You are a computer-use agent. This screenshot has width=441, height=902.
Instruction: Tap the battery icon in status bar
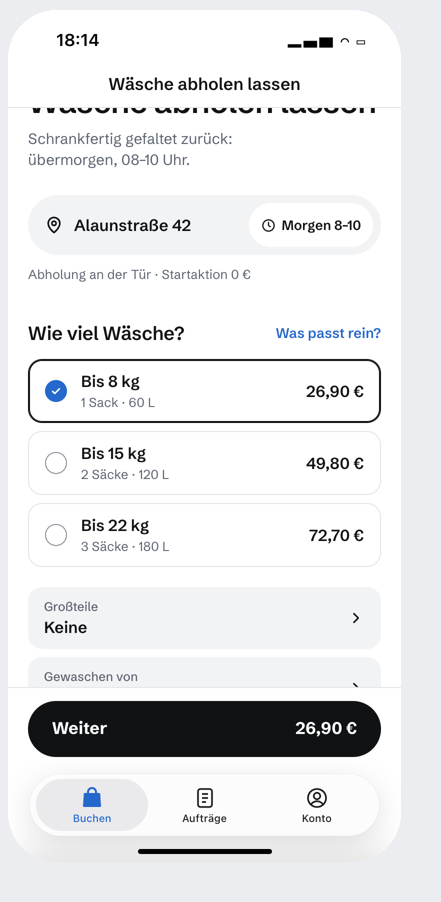click(361, 42)
